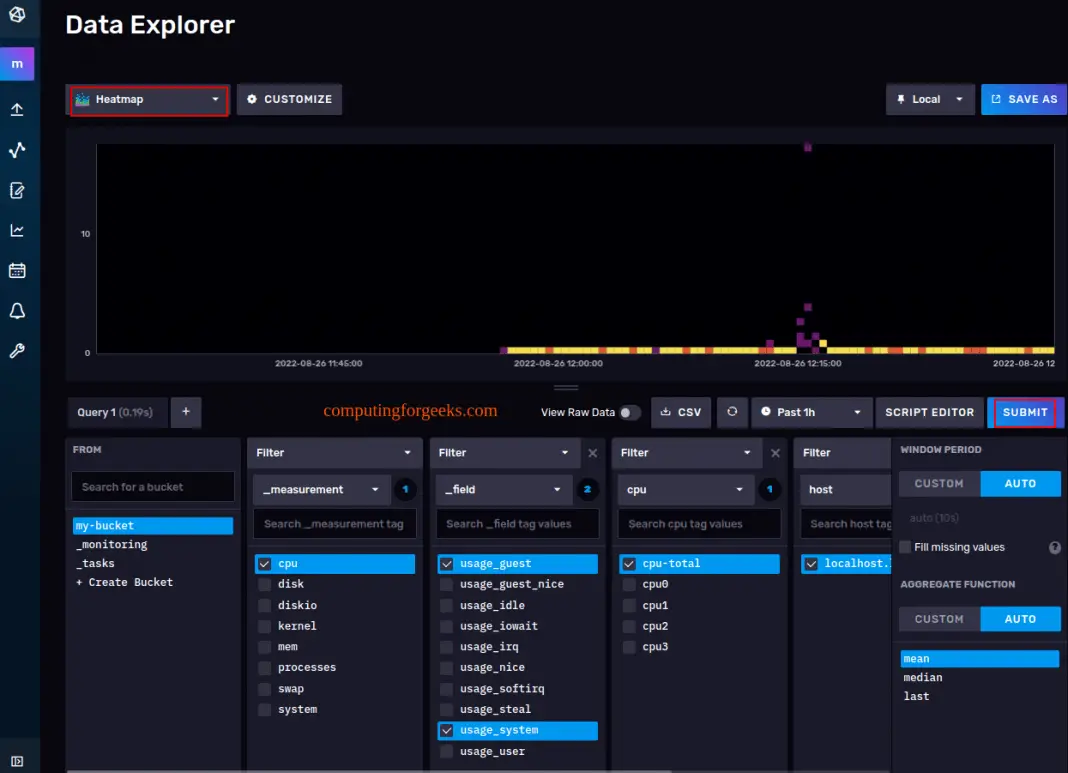Viewport: 1068px width, 773px height.
Task: Click the SUBMIT button
Action: (x=1024, y=412)
